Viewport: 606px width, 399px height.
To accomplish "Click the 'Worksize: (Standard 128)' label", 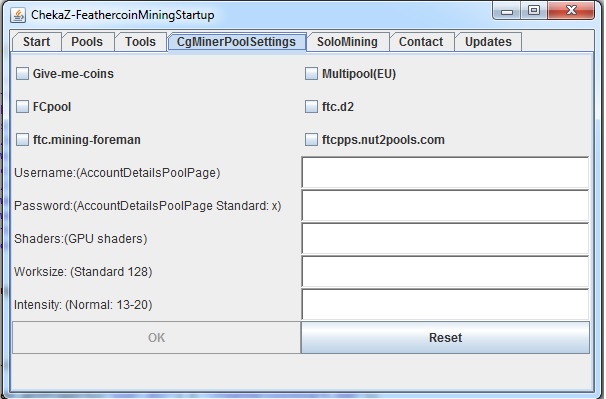I will pyautogui.click(x=83, y=272).
